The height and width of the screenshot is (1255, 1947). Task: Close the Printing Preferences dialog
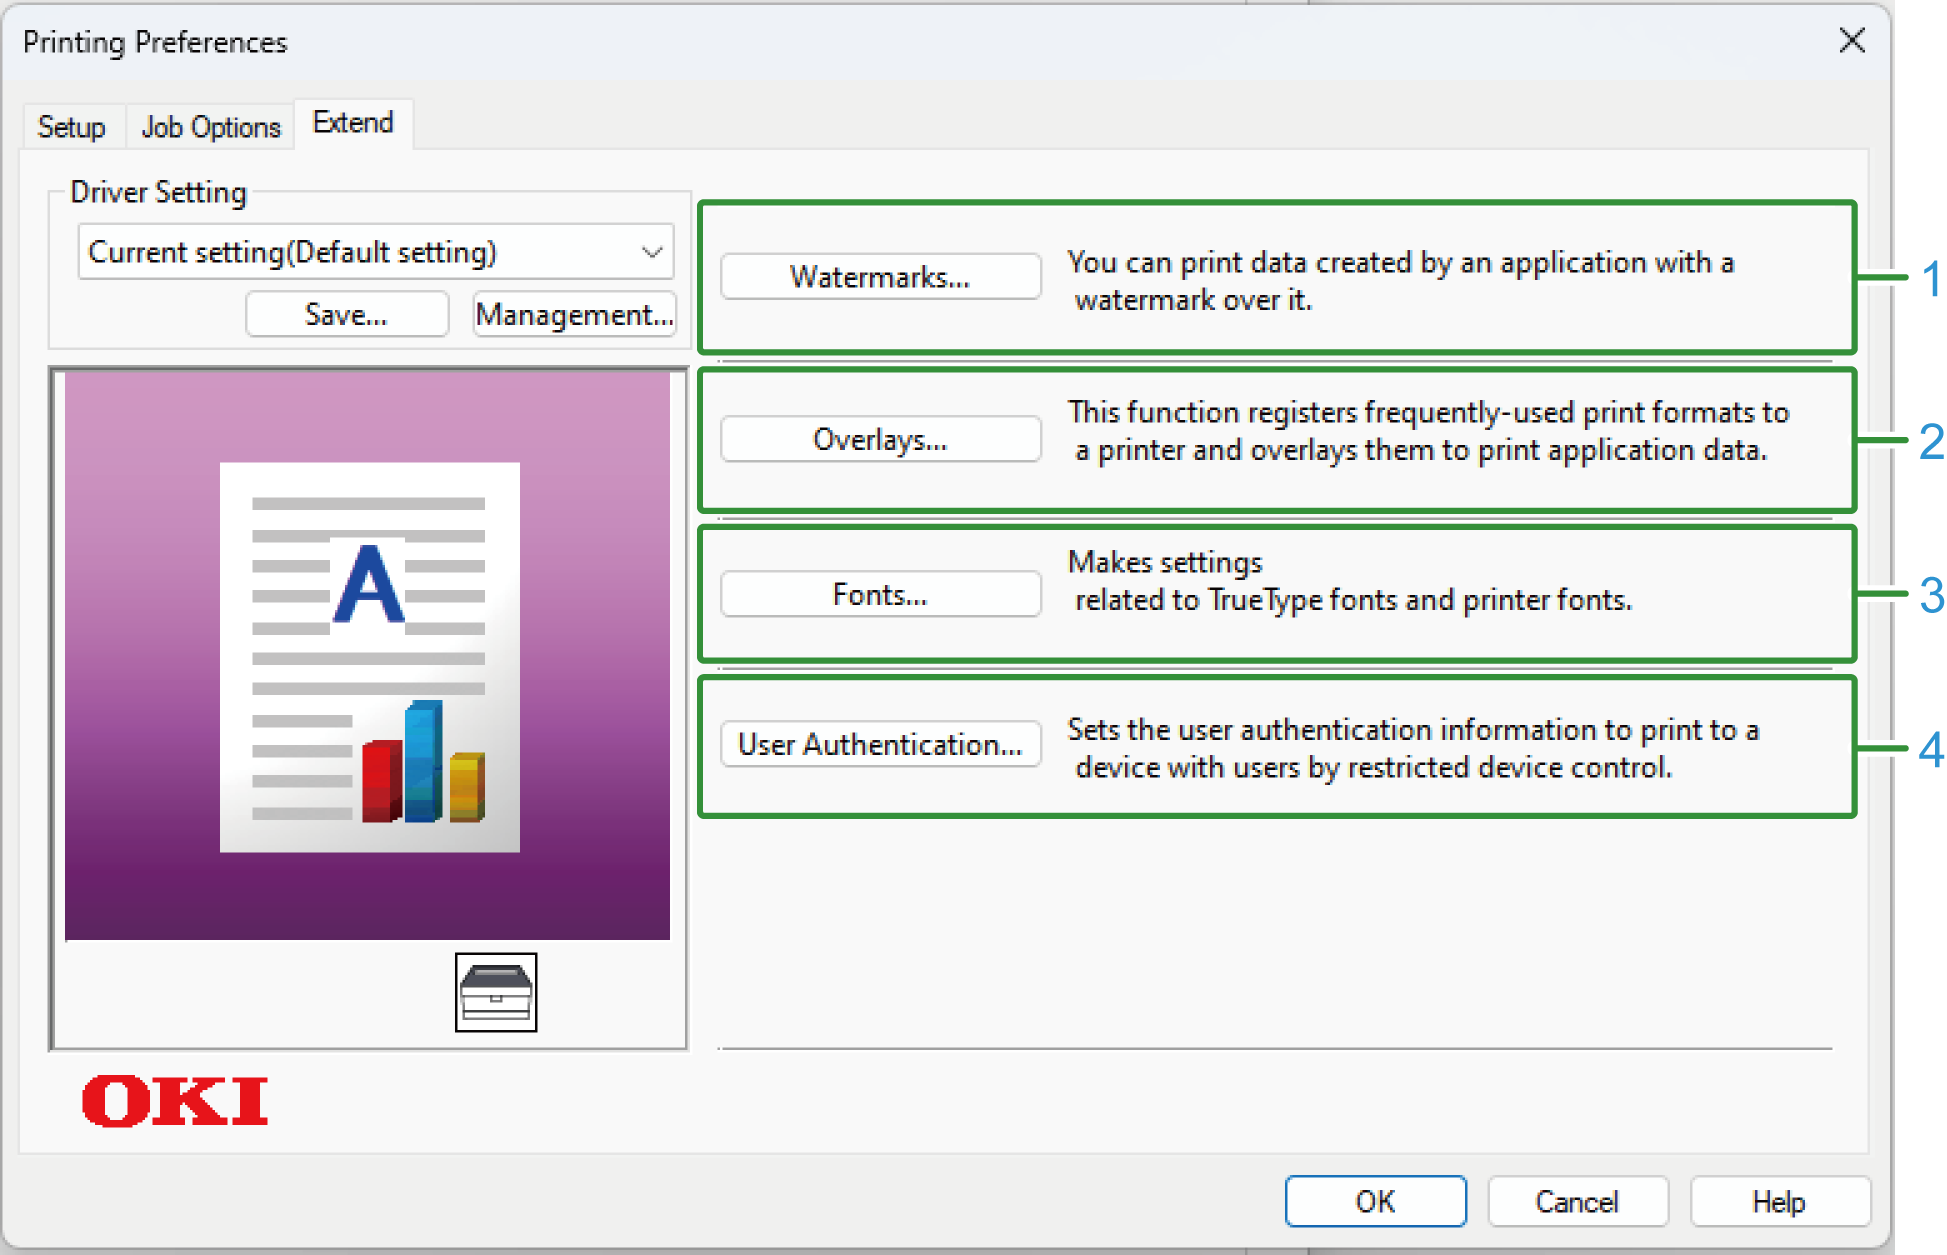pyautogui.click(x=1851, y=41)
